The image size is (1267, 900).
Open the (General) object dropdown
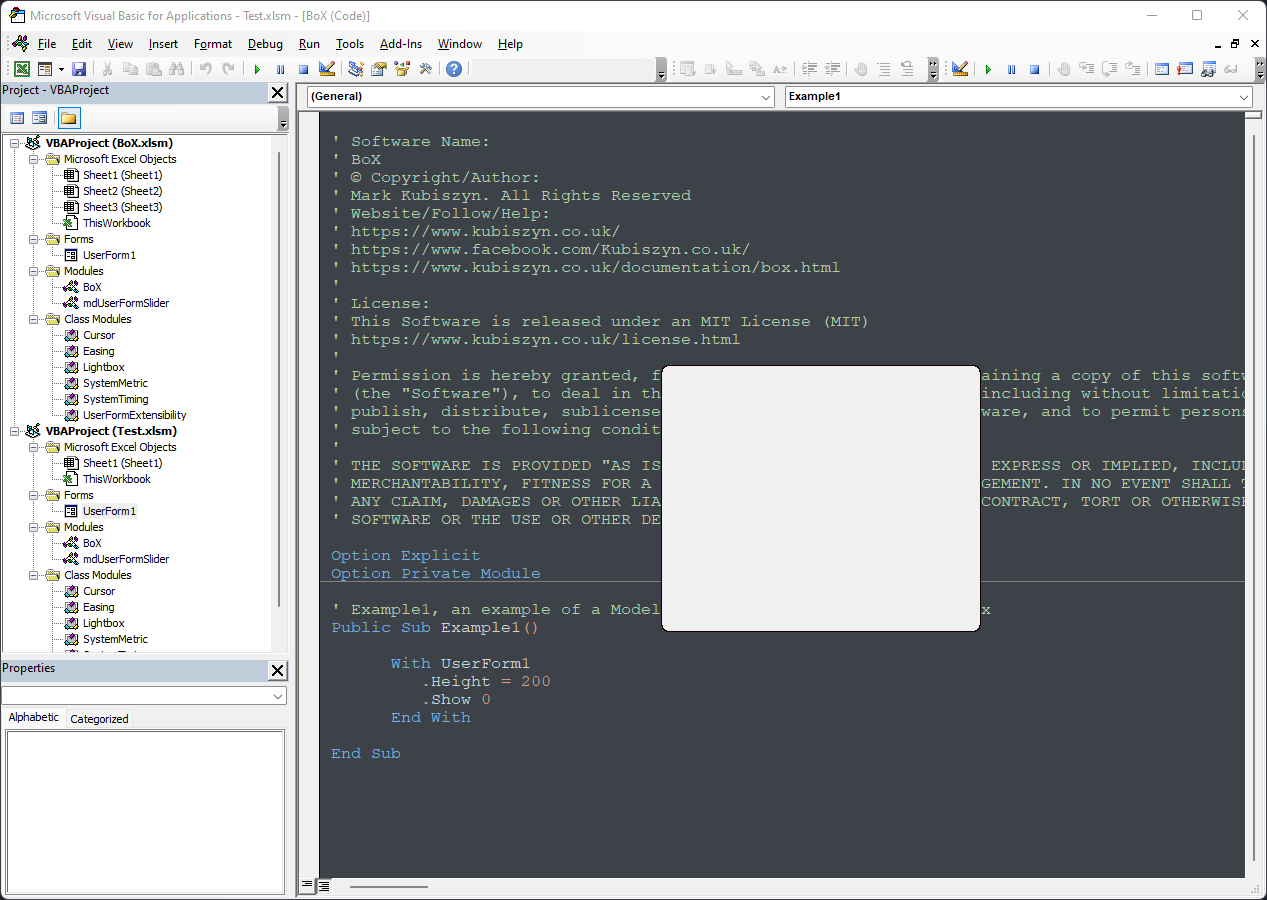point(766,97)
